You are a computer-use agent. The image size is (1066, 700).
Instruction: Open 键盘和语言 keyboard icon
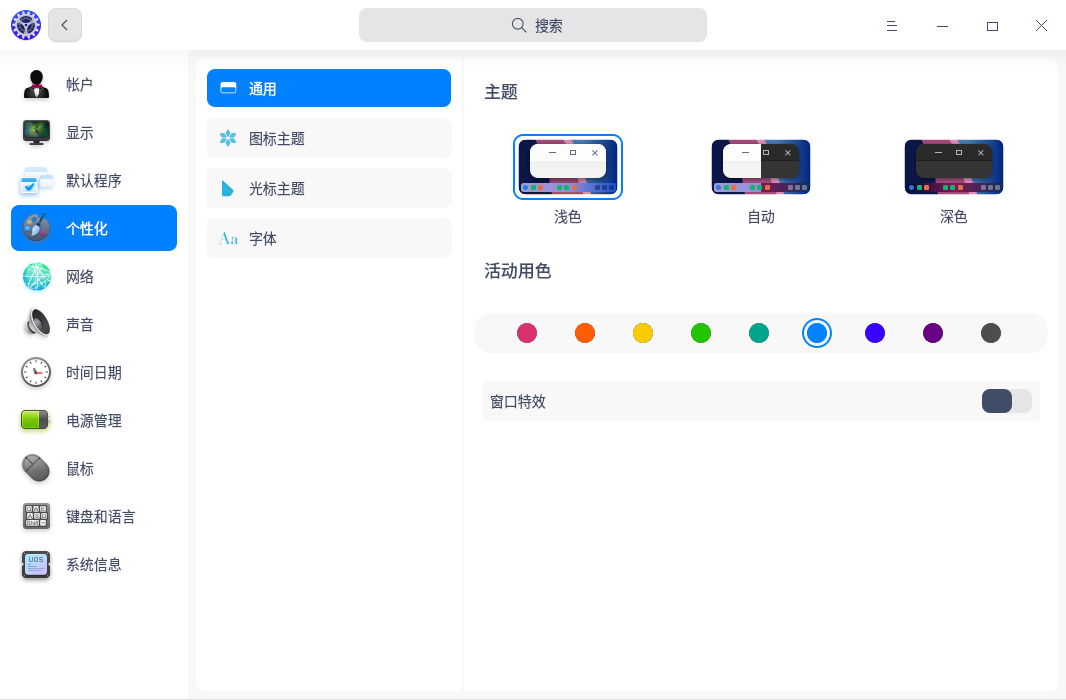click(x=37, y=517)
